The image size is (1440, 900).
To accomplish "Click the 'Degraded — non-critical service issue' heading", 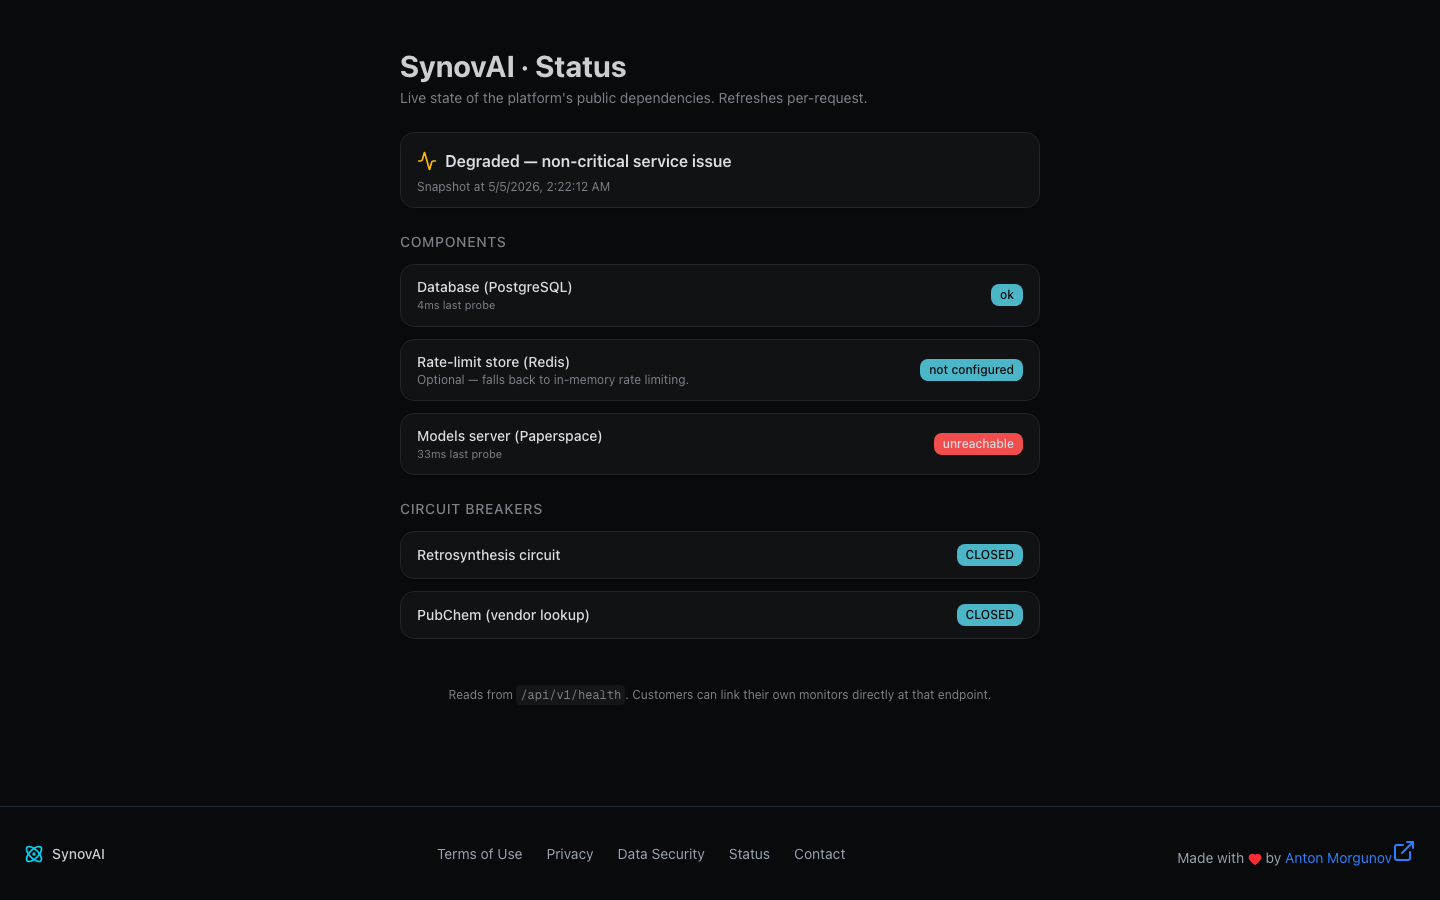I will tap(588, 161).
